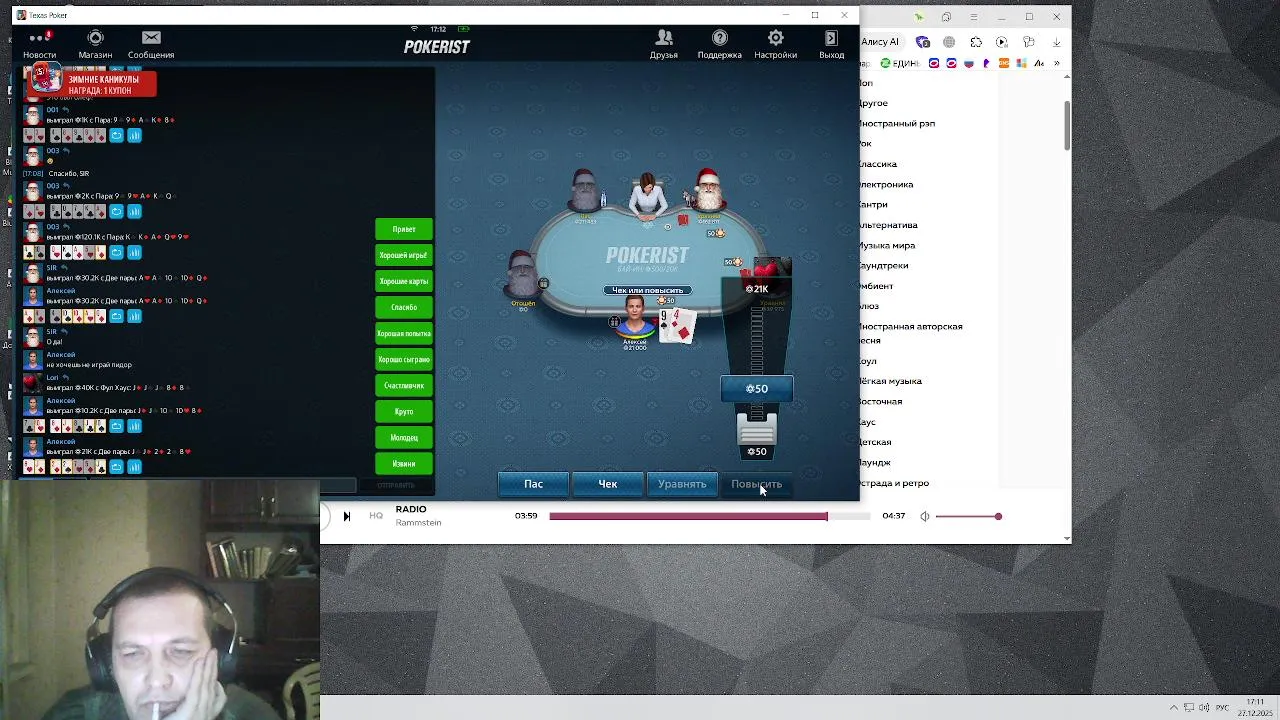Select the Классика genre in browser
This screenshot has width=1280, height=720.
coord(879,164)
